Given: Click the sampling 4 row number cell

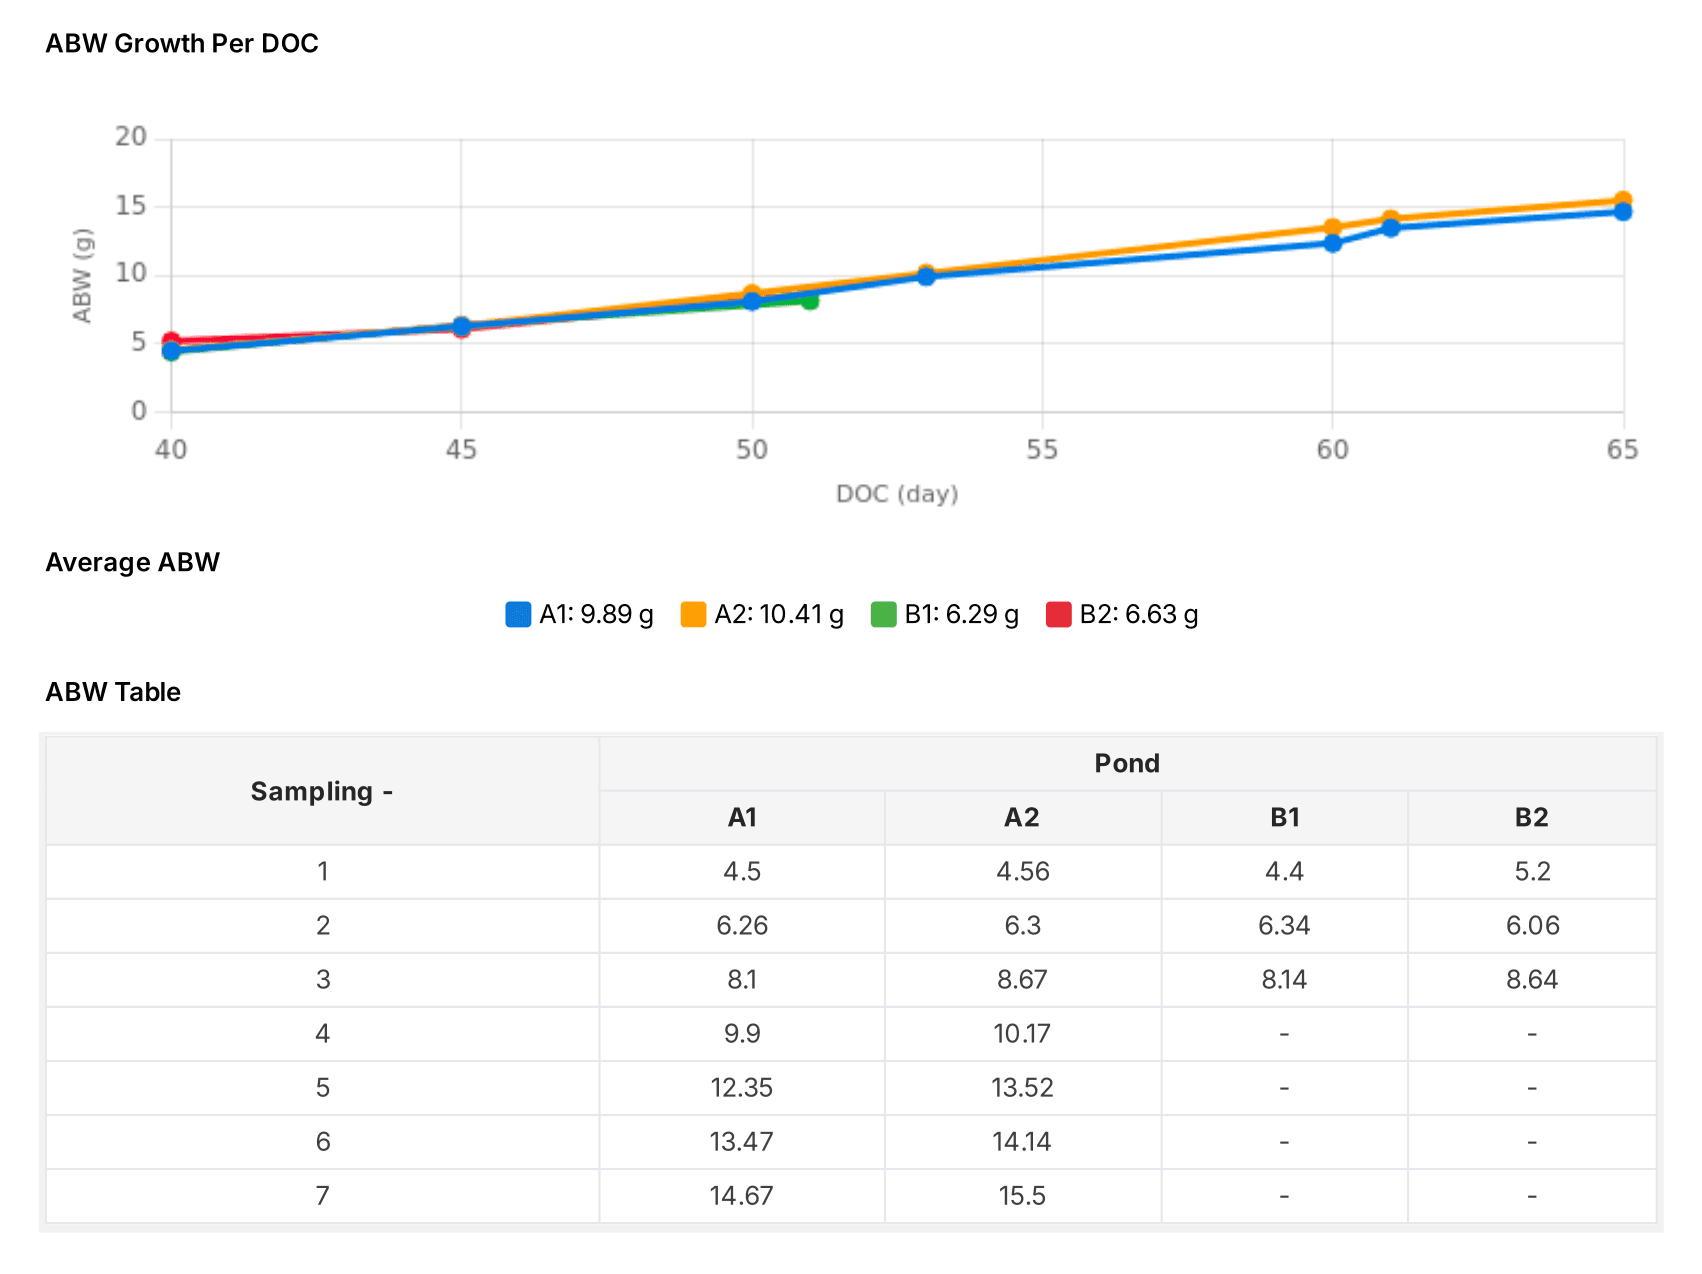Looking at the screenshot, I should coord(322,1034).
